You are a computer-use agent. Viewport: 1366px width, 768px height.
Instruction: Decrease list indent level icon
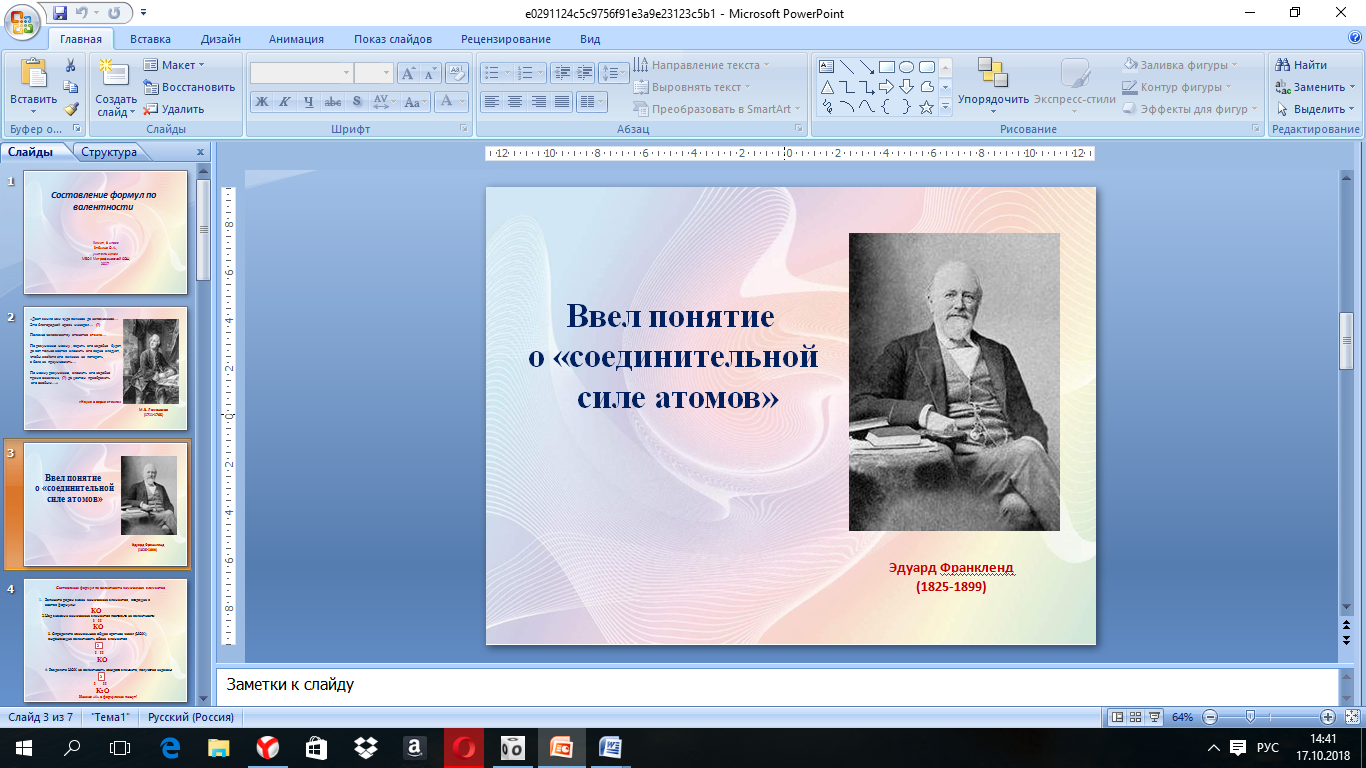click(x=561, y=73)
